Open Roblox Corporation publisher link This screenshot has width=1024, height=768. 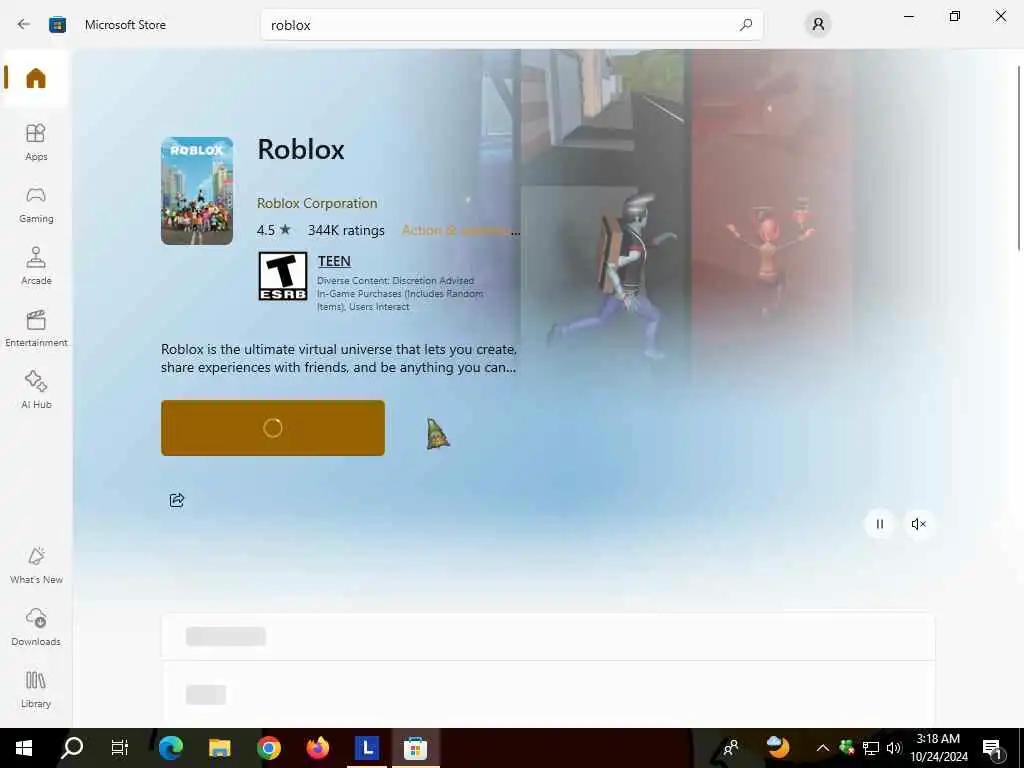pyautogui.click(x=317, y=203)
